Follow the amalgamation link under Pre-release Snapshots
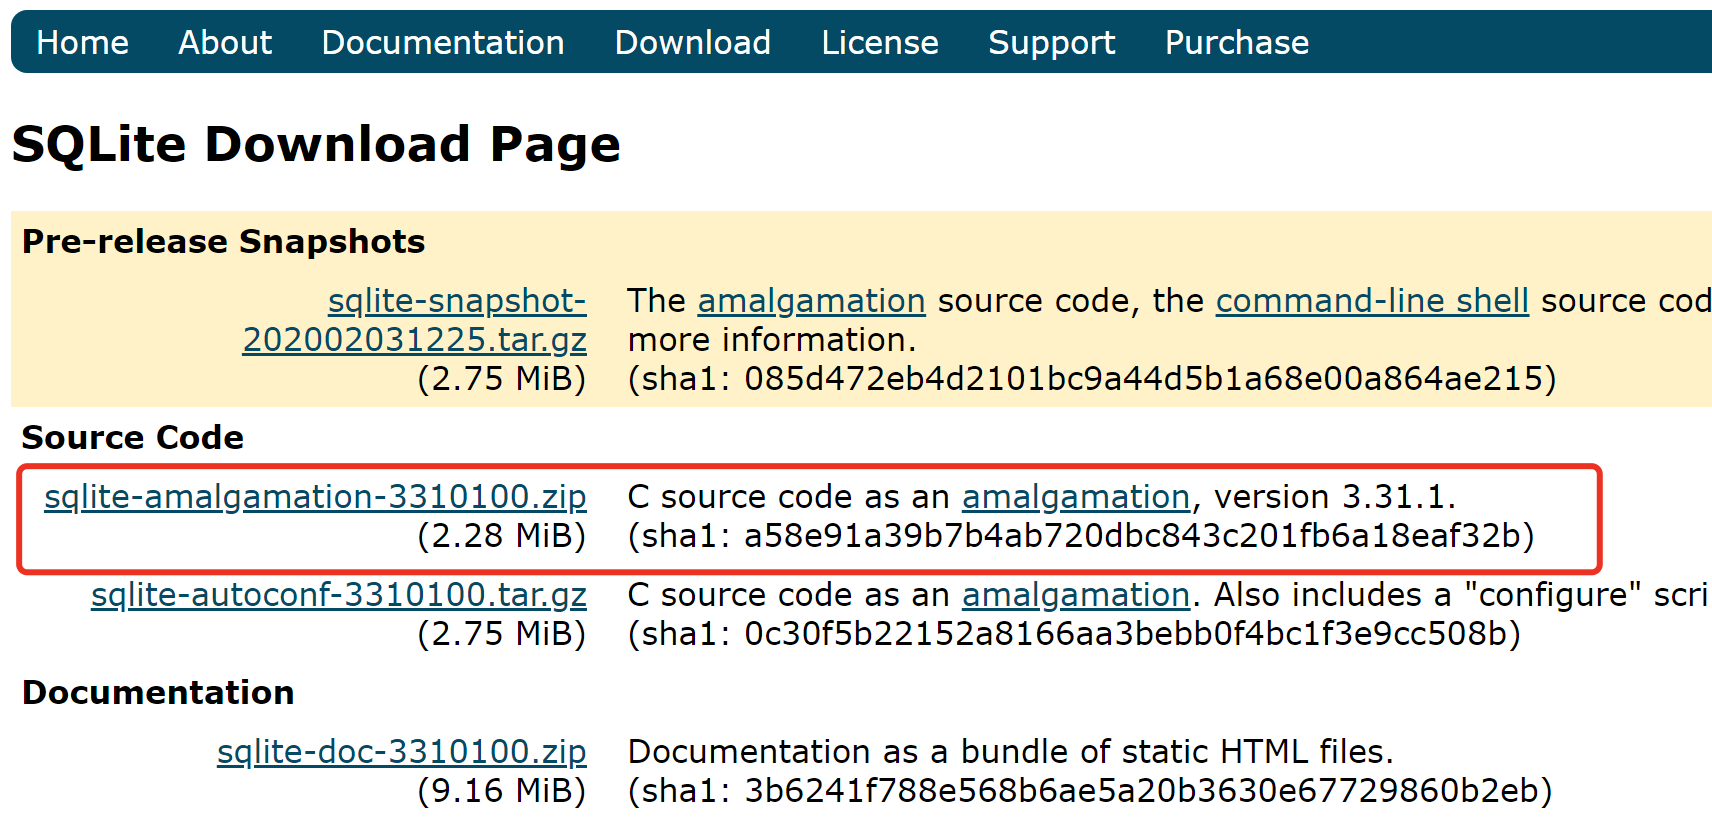This screenshot has height=828, width=1712. 811,301
